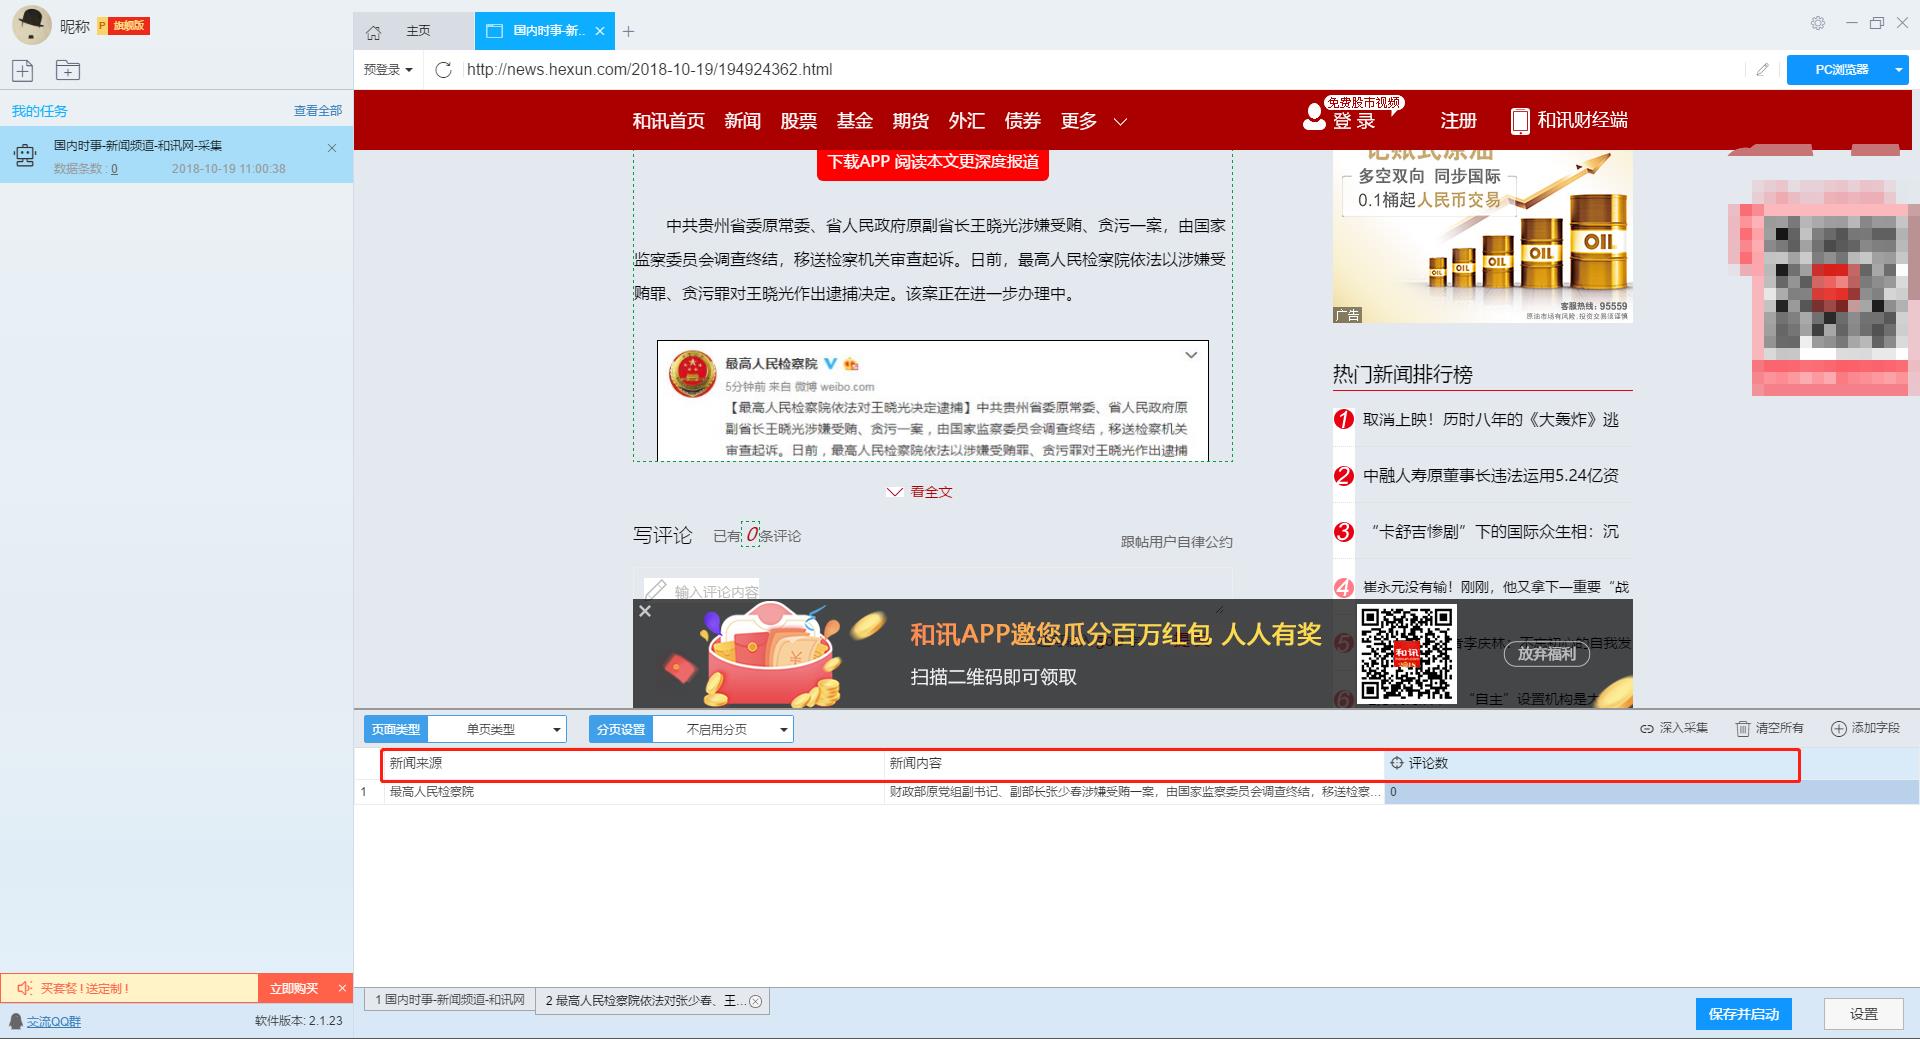The height and width of the screenshot is (1039, 1920).
Task: Click the 数据条数 0 count link
Action: click(114, 169)
